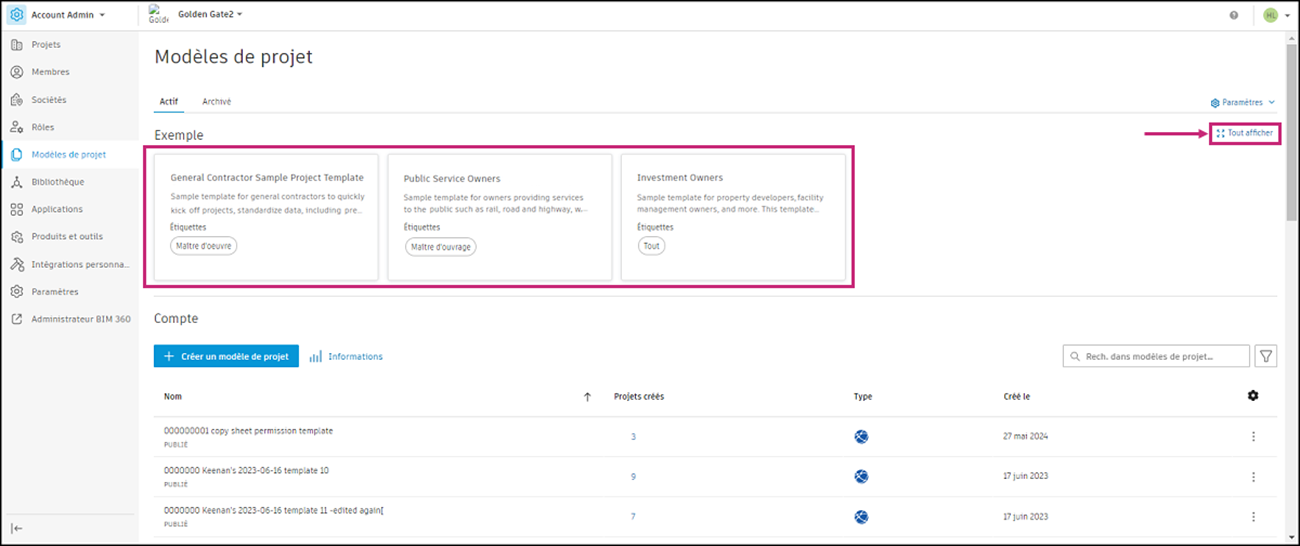
Task: Open the Account Admin dropdown
Action: coord(66,15)
